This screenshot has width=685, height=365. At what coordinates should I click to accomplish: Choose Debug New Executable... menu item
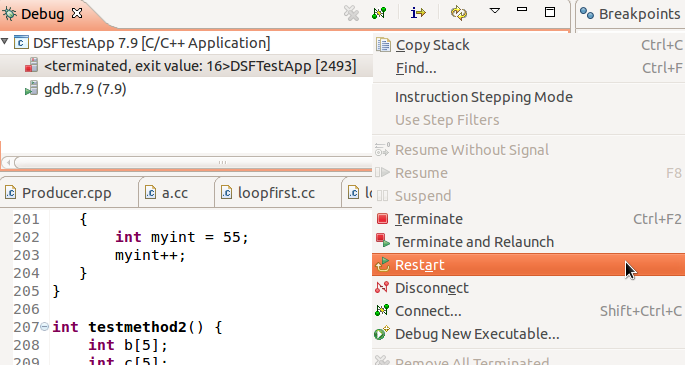pos(529,334)
